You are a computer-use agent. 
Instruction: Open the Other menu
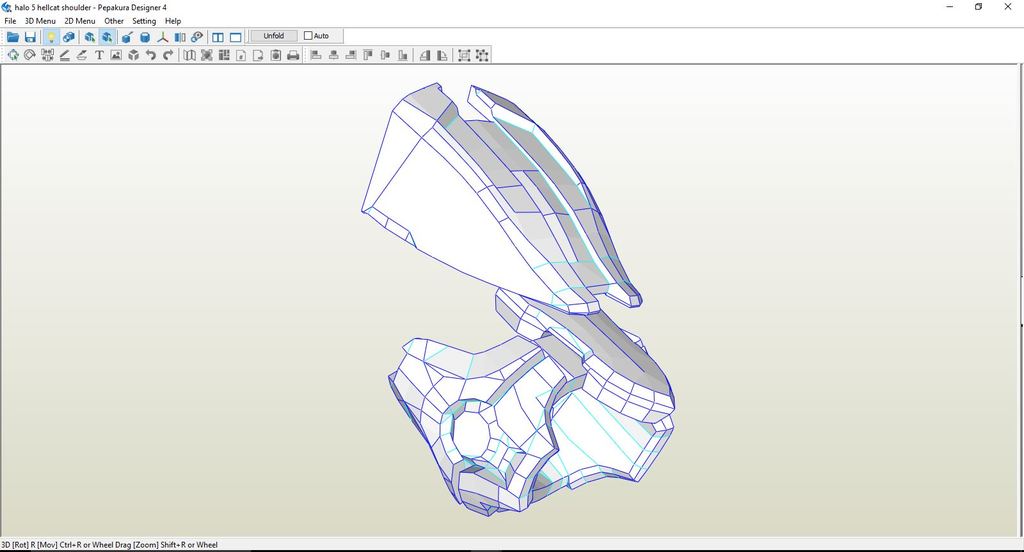coord(114,21)
